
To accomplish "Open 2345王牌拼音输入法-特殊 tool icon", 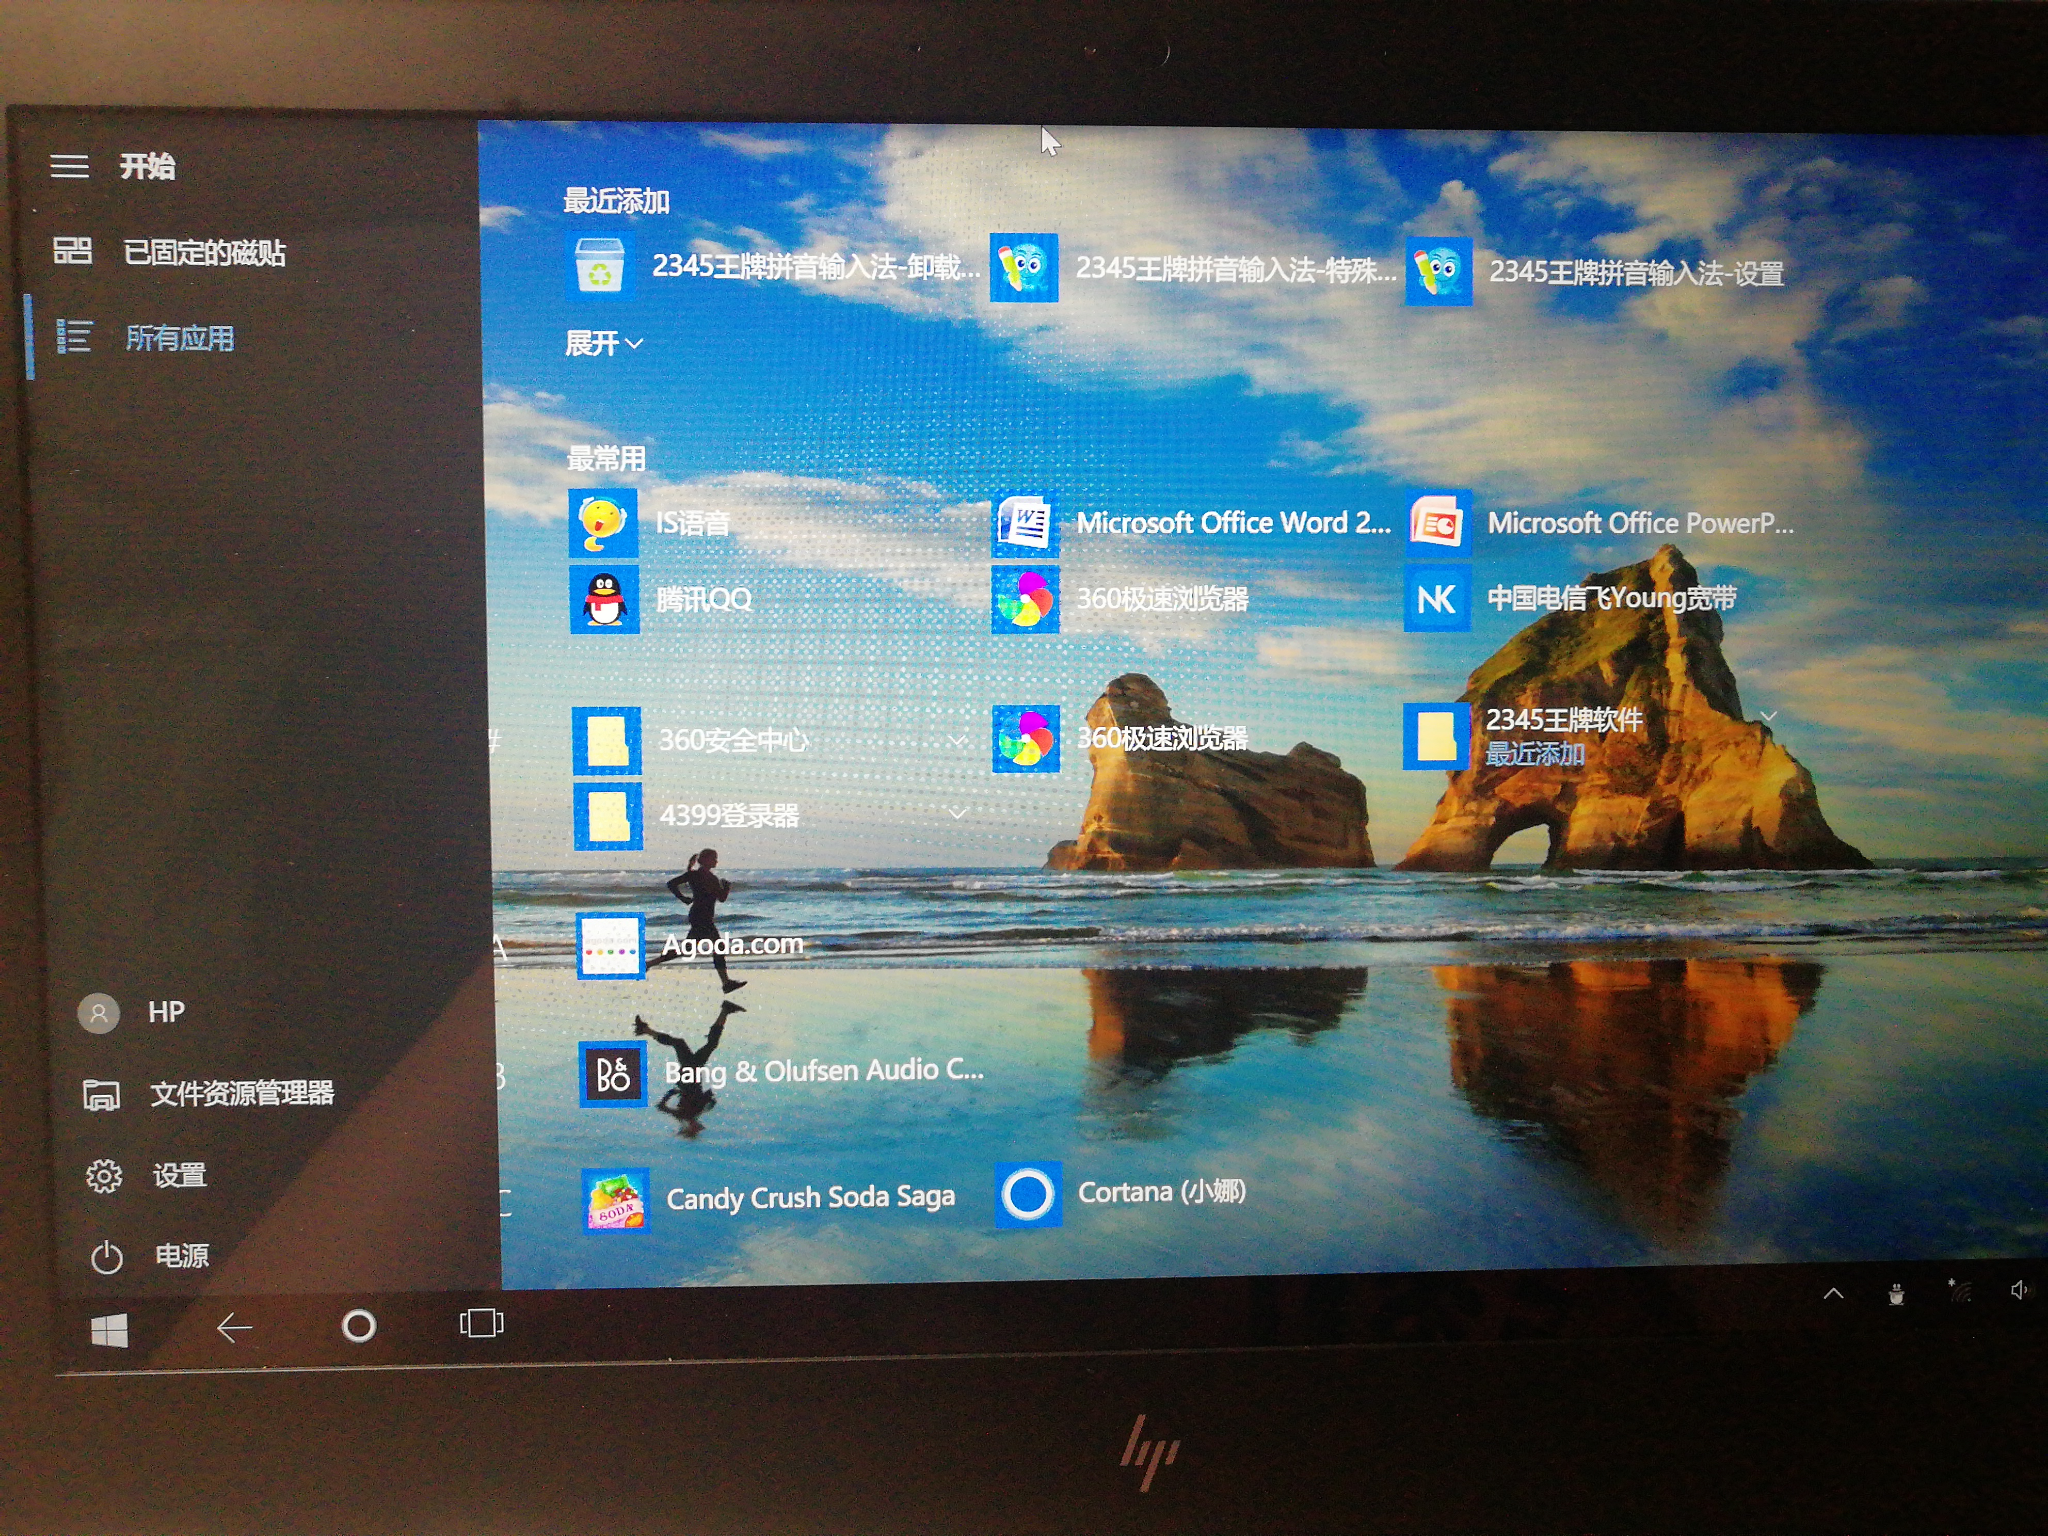I will (1024, 268).
